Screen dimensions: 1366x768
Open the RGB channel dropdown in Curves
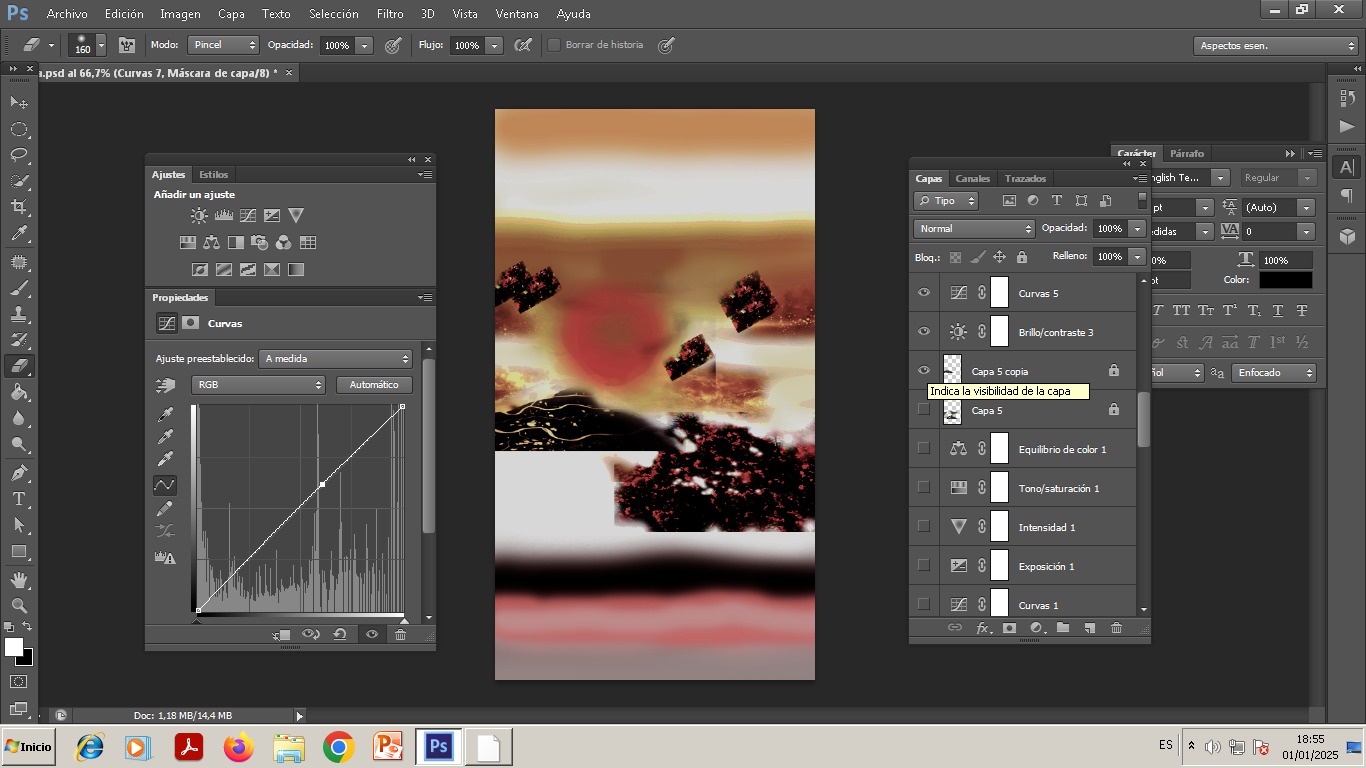[x=258, y=385]
